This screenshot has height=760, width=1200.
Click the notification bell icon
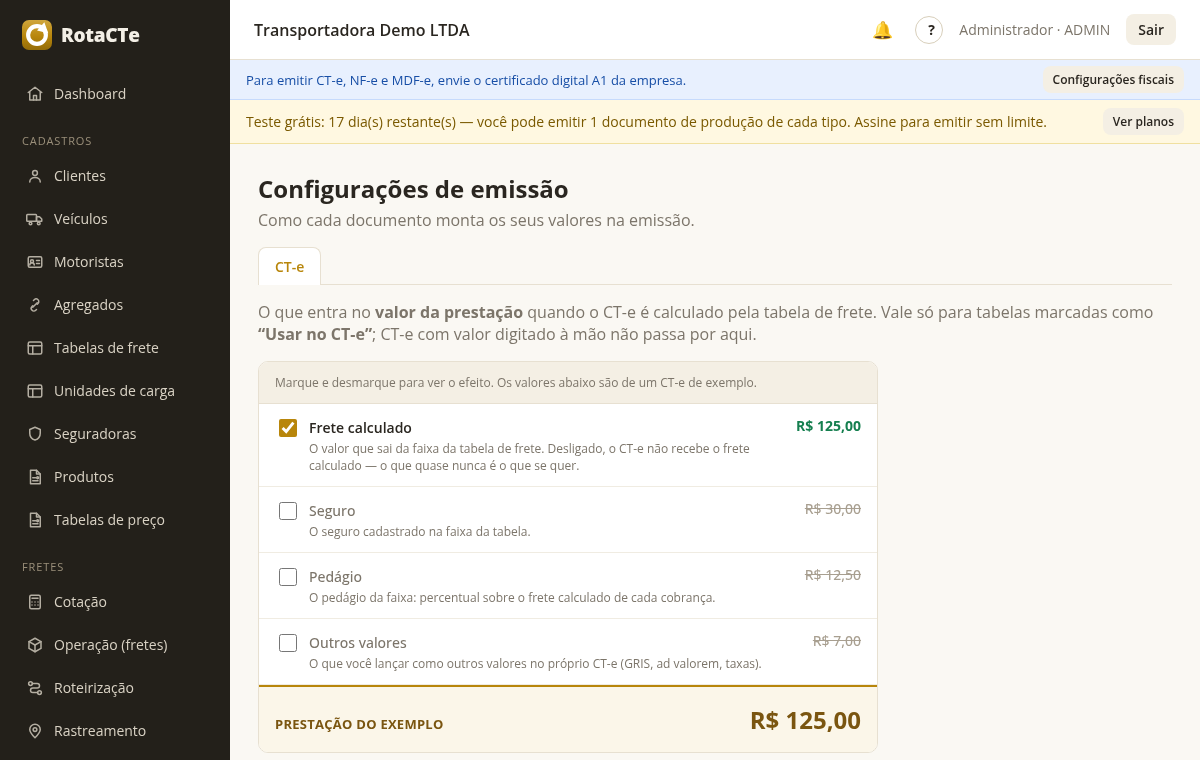coord(882,30)
